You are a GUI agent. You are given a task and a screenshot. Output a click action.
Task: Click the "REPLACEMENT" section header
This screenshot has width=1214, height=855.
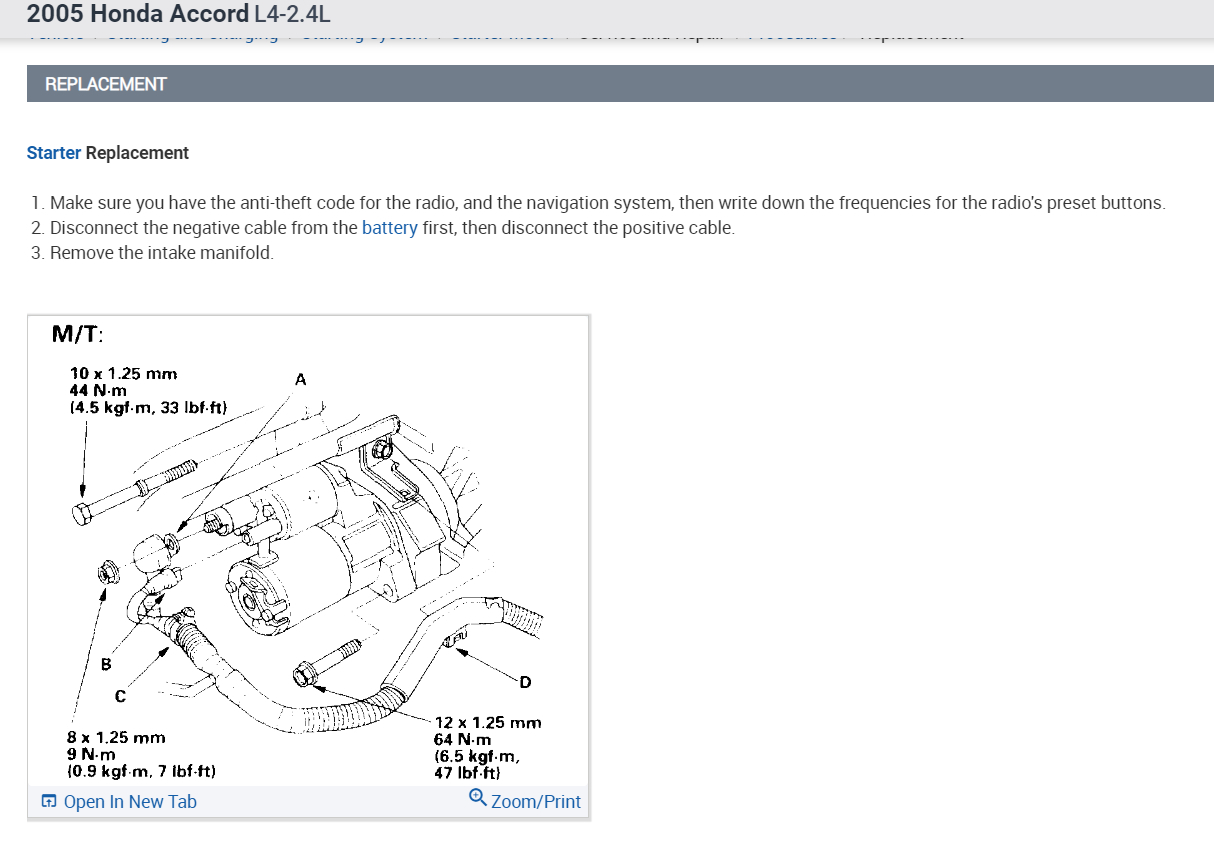(x=620, y=84)
